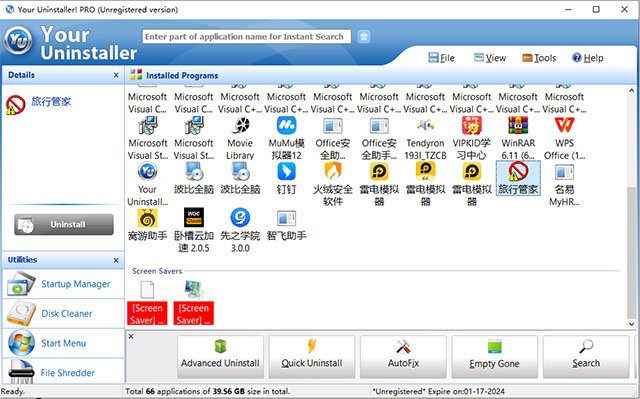
Task: Select the VIPKID学习中心 program icon
Action: [x=472, y=126]
